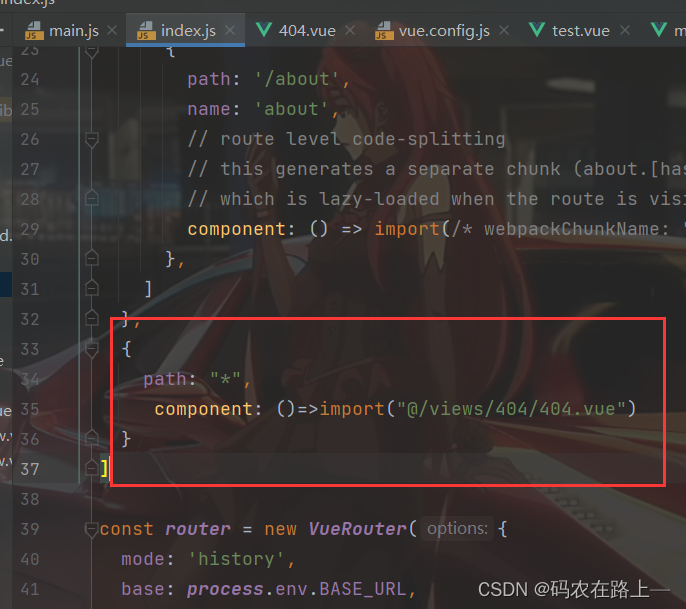Click the JS icon on vue.config.js tab

click(384, 31)
